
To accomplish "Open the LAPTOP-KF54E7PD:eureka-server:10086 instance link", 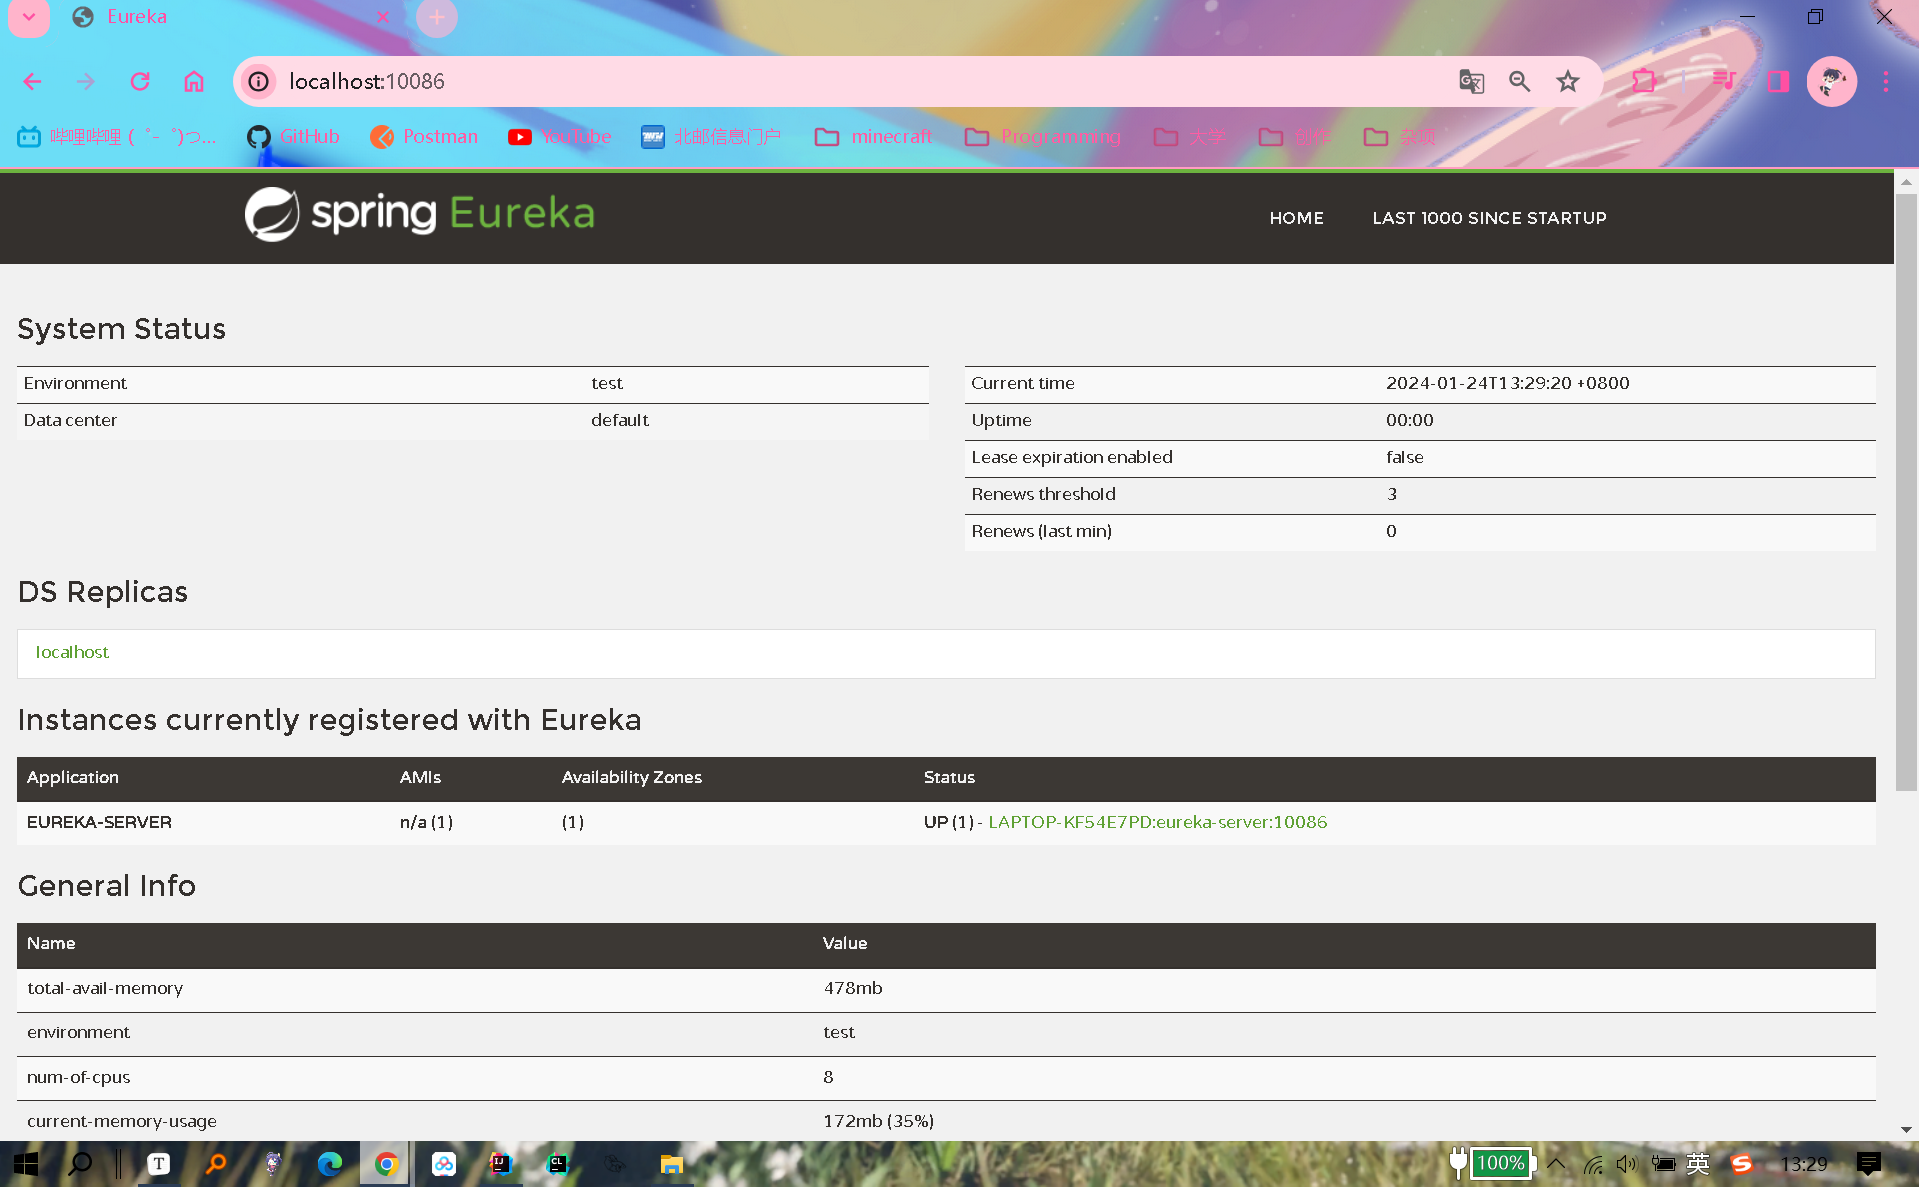I will 1157,822.
